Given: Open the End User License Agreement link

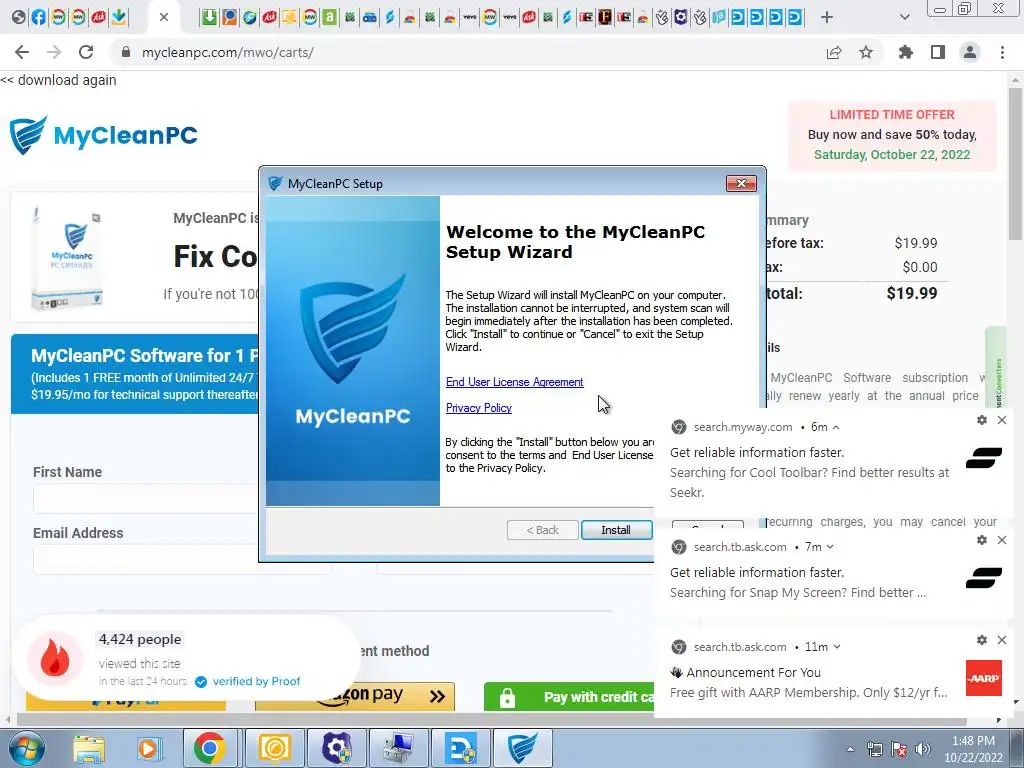Looking at the screenshot, I should 515,382.
